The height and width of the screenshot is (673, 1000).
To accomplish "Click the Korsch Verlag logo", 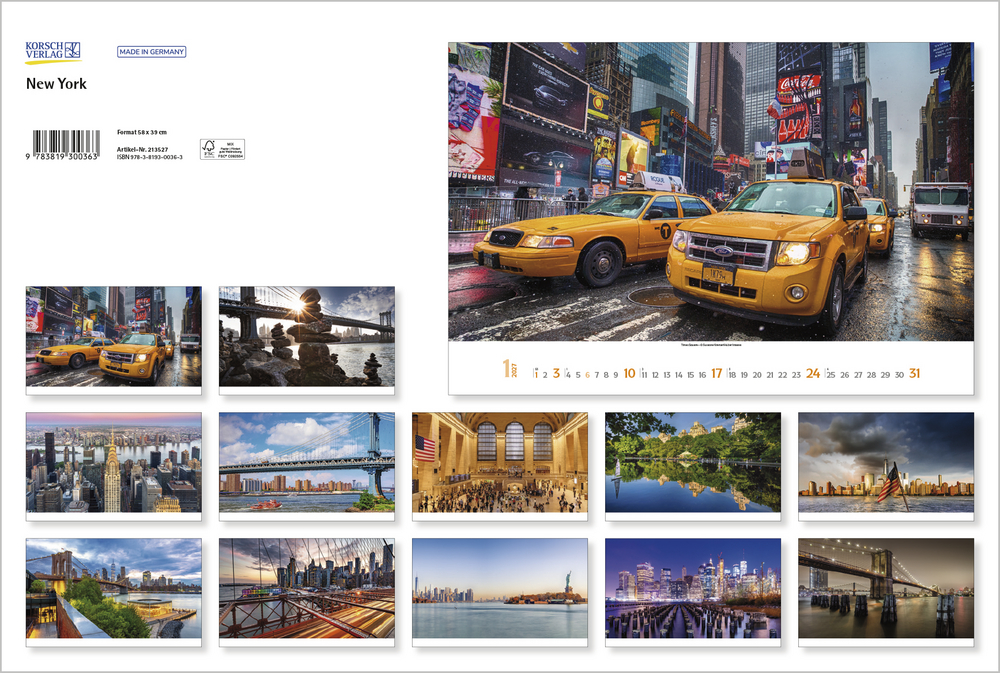I will tap(53, 52).
